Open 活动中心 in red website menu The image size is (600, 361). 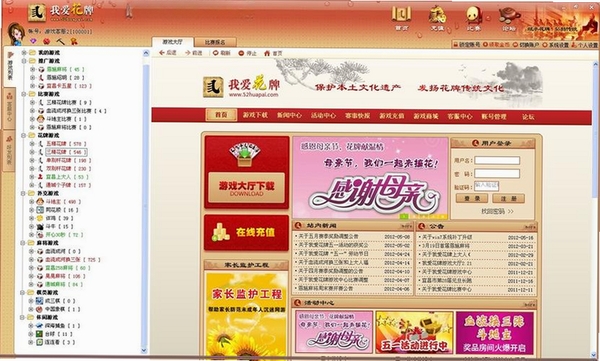323,116
